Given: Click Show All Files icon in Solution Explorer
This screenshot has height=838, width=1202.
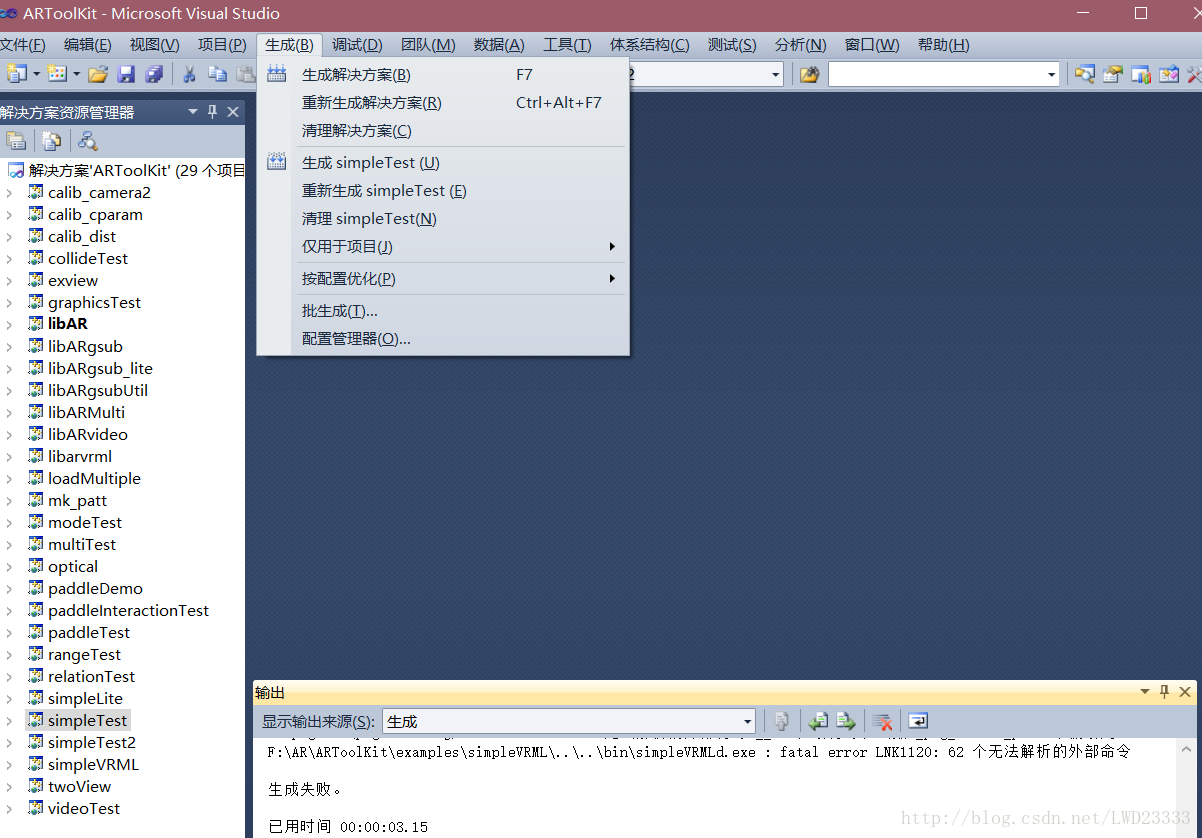Looking at the screenshot, I should pos(51,141).
